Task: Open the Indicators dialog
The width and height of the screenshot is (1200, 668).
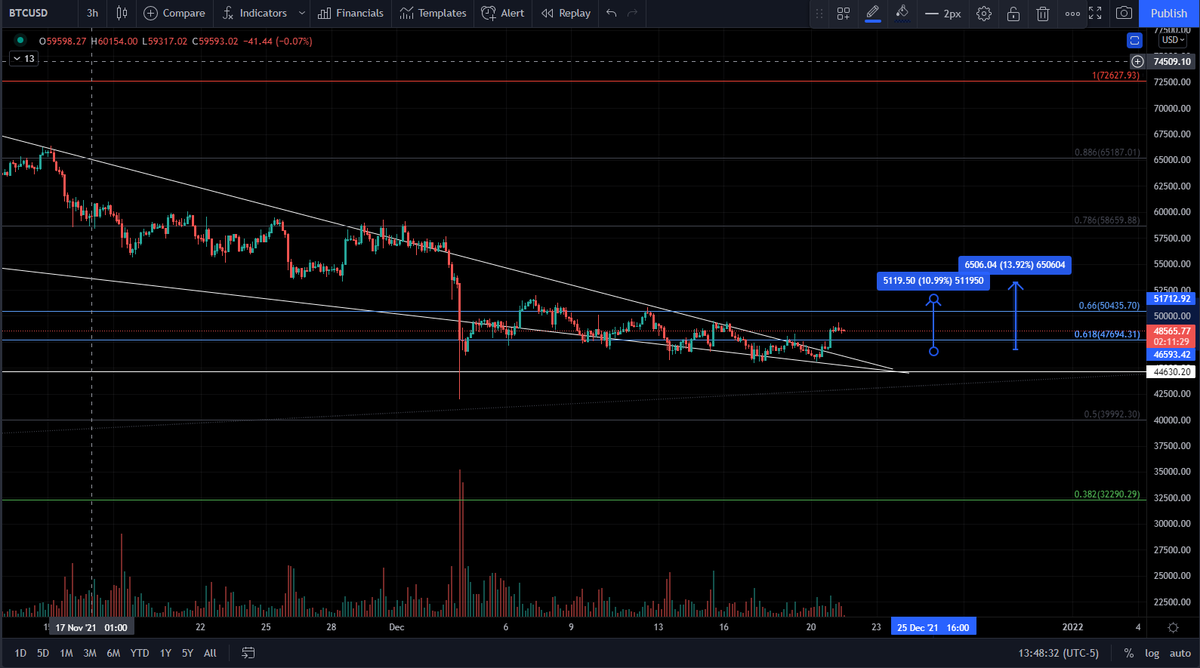Action: [x=254, y=13]
